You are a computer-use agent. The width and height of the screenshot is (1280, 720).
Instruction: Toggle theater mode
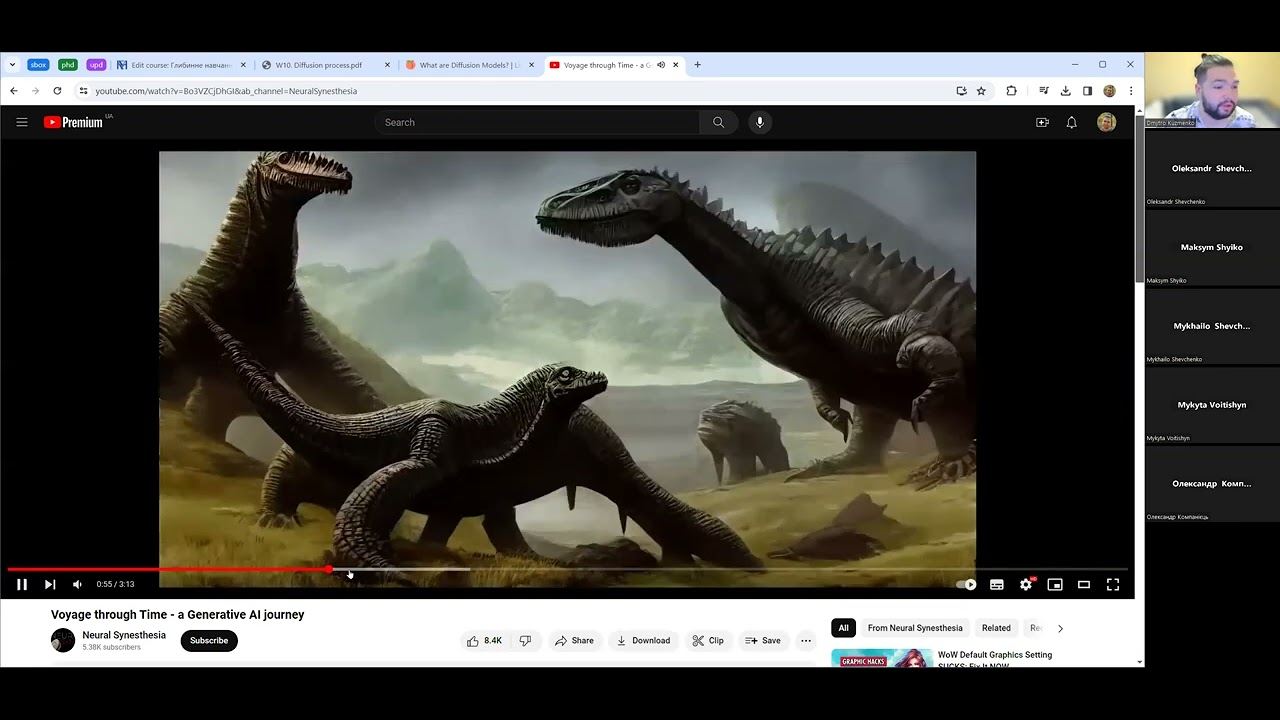pos(1084,584)
